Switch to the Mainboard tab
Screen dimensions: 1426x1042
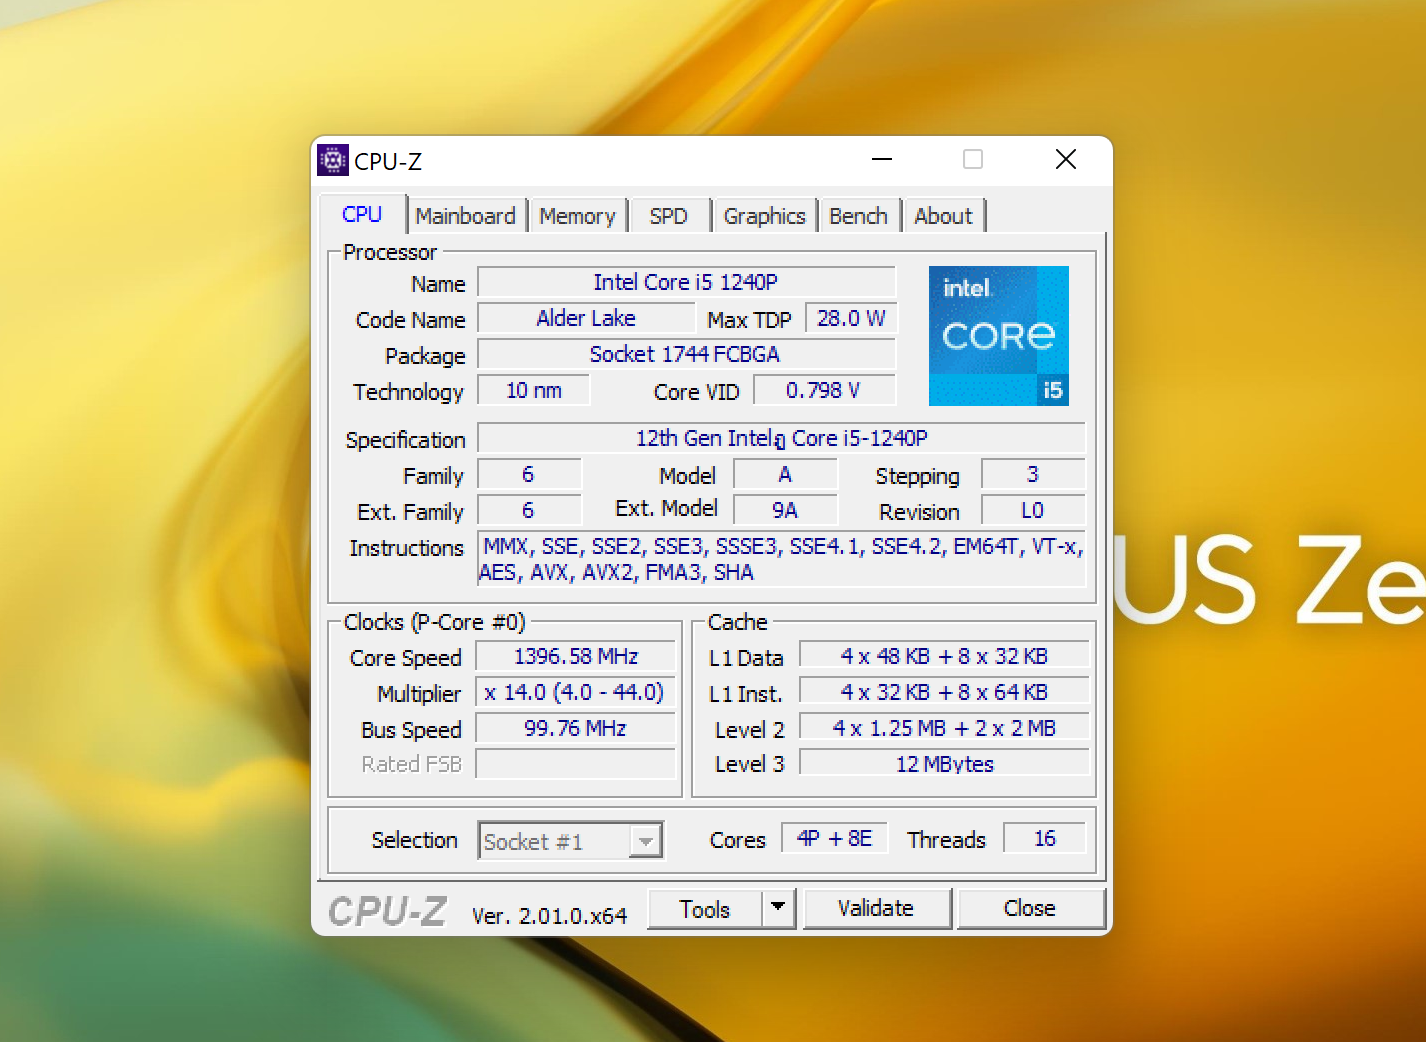coord(466,216)
